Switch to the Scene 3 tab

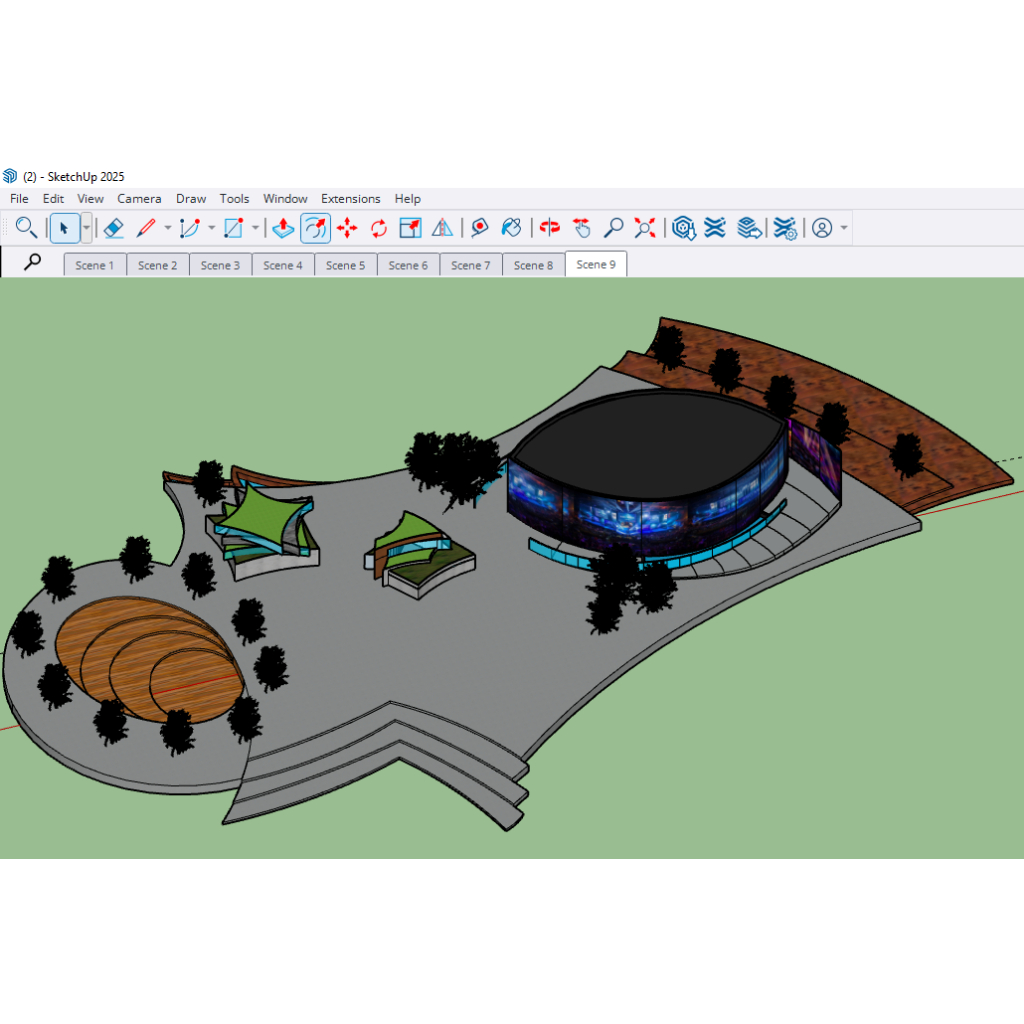(220, 265)
